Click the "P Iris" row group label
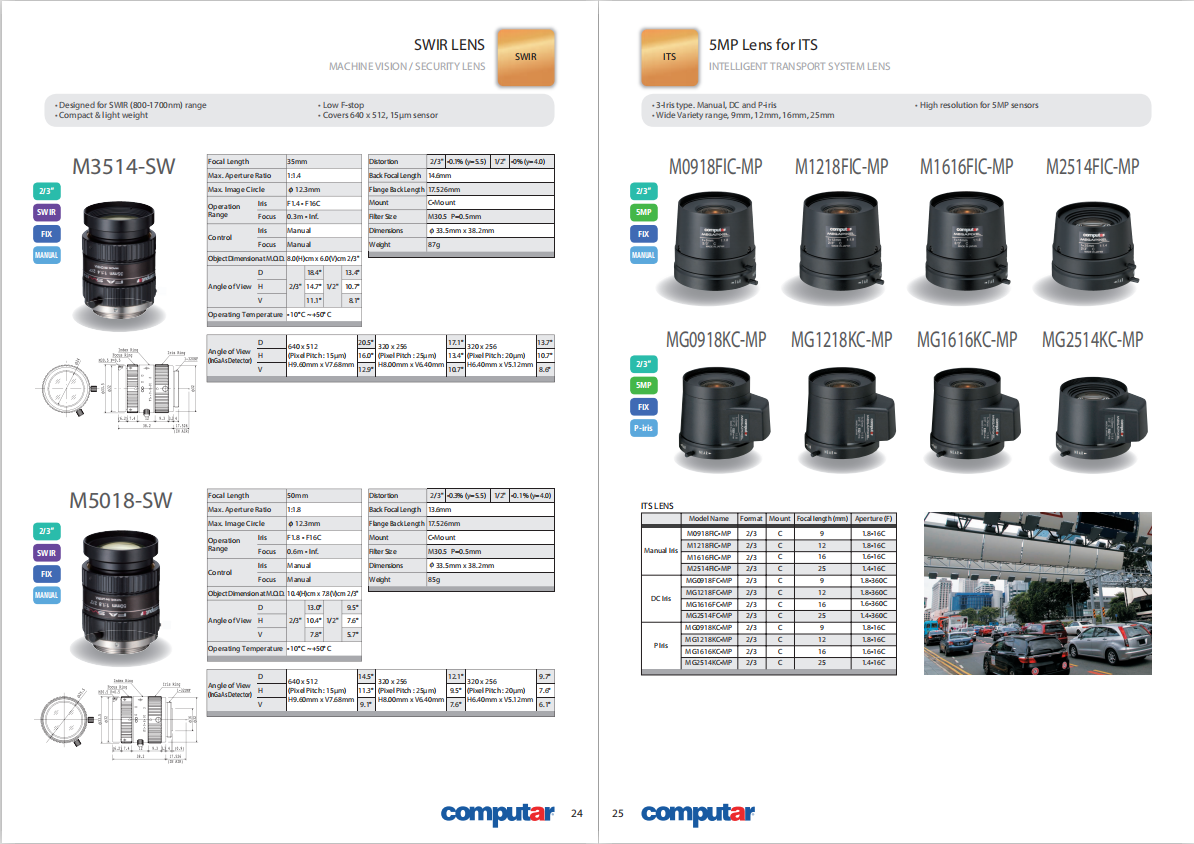Screen dimensions: 1194x844 (x=660, y=646)
